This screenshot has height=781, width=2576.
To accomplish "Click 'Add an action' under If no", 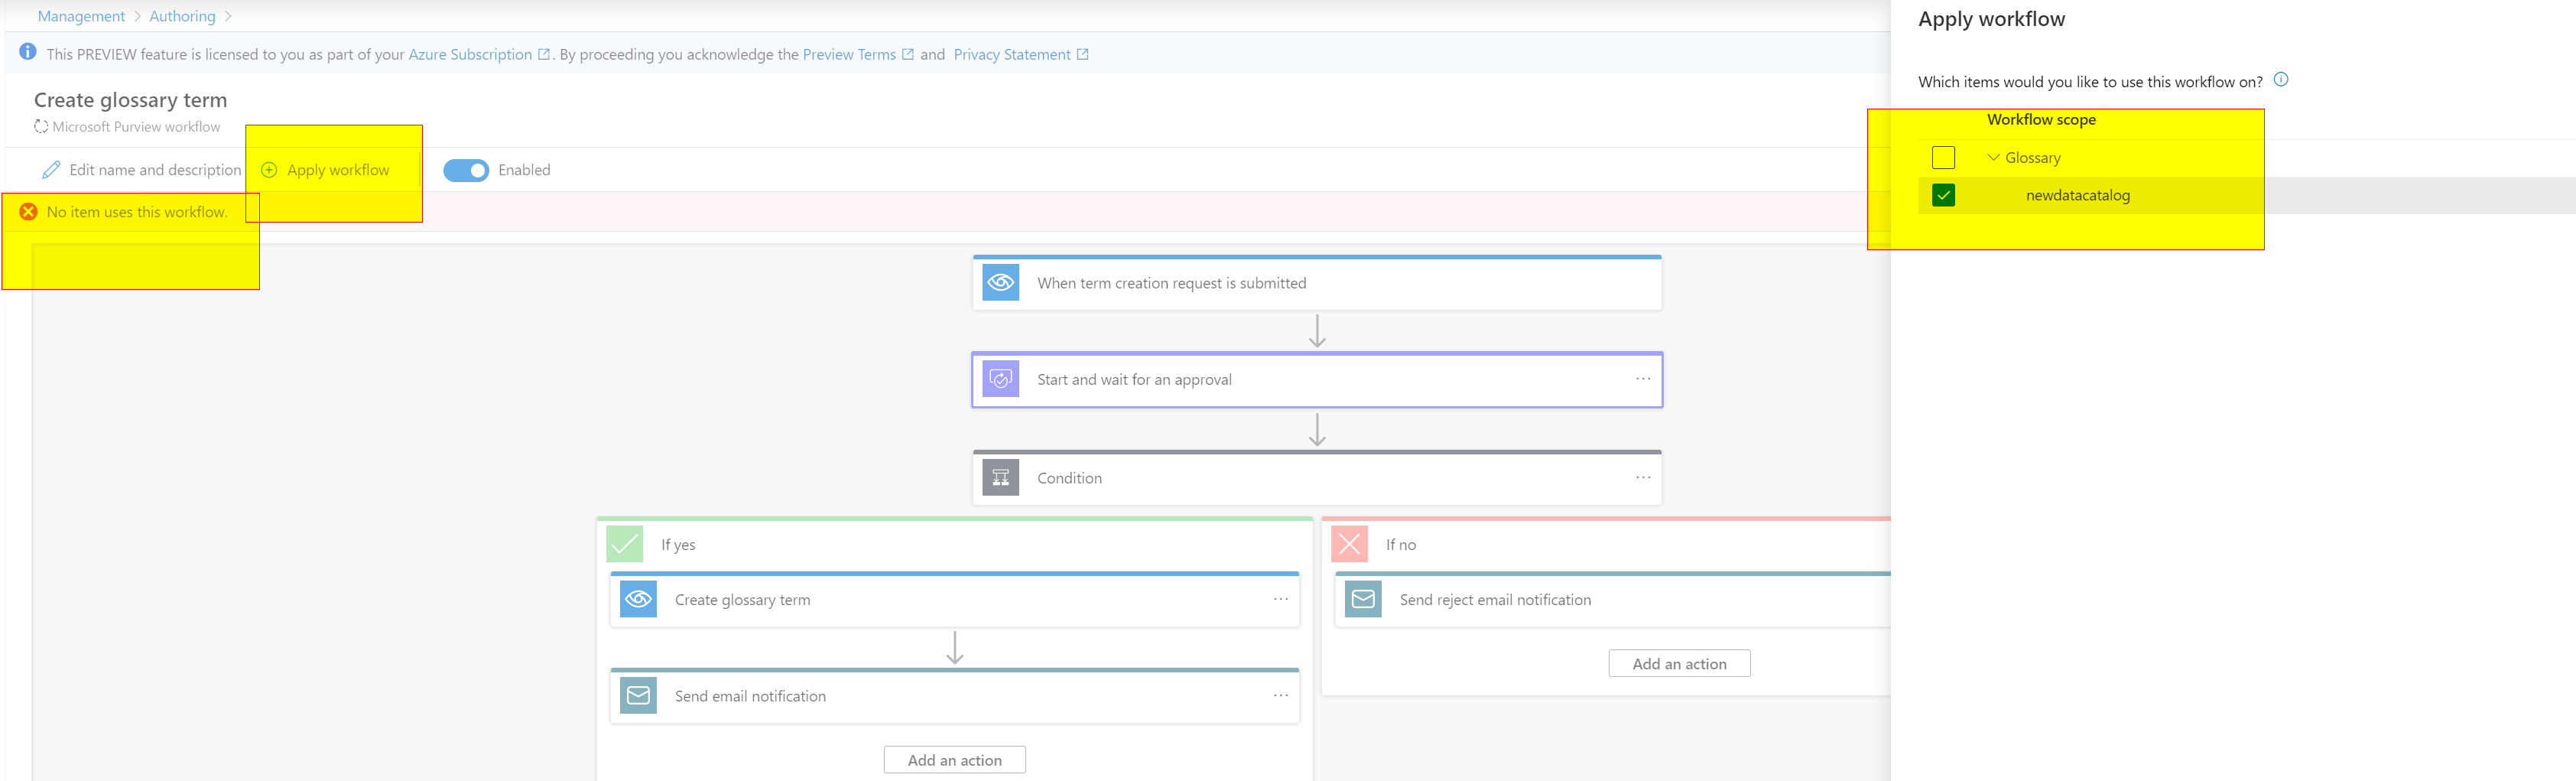I will point(1679,663).
